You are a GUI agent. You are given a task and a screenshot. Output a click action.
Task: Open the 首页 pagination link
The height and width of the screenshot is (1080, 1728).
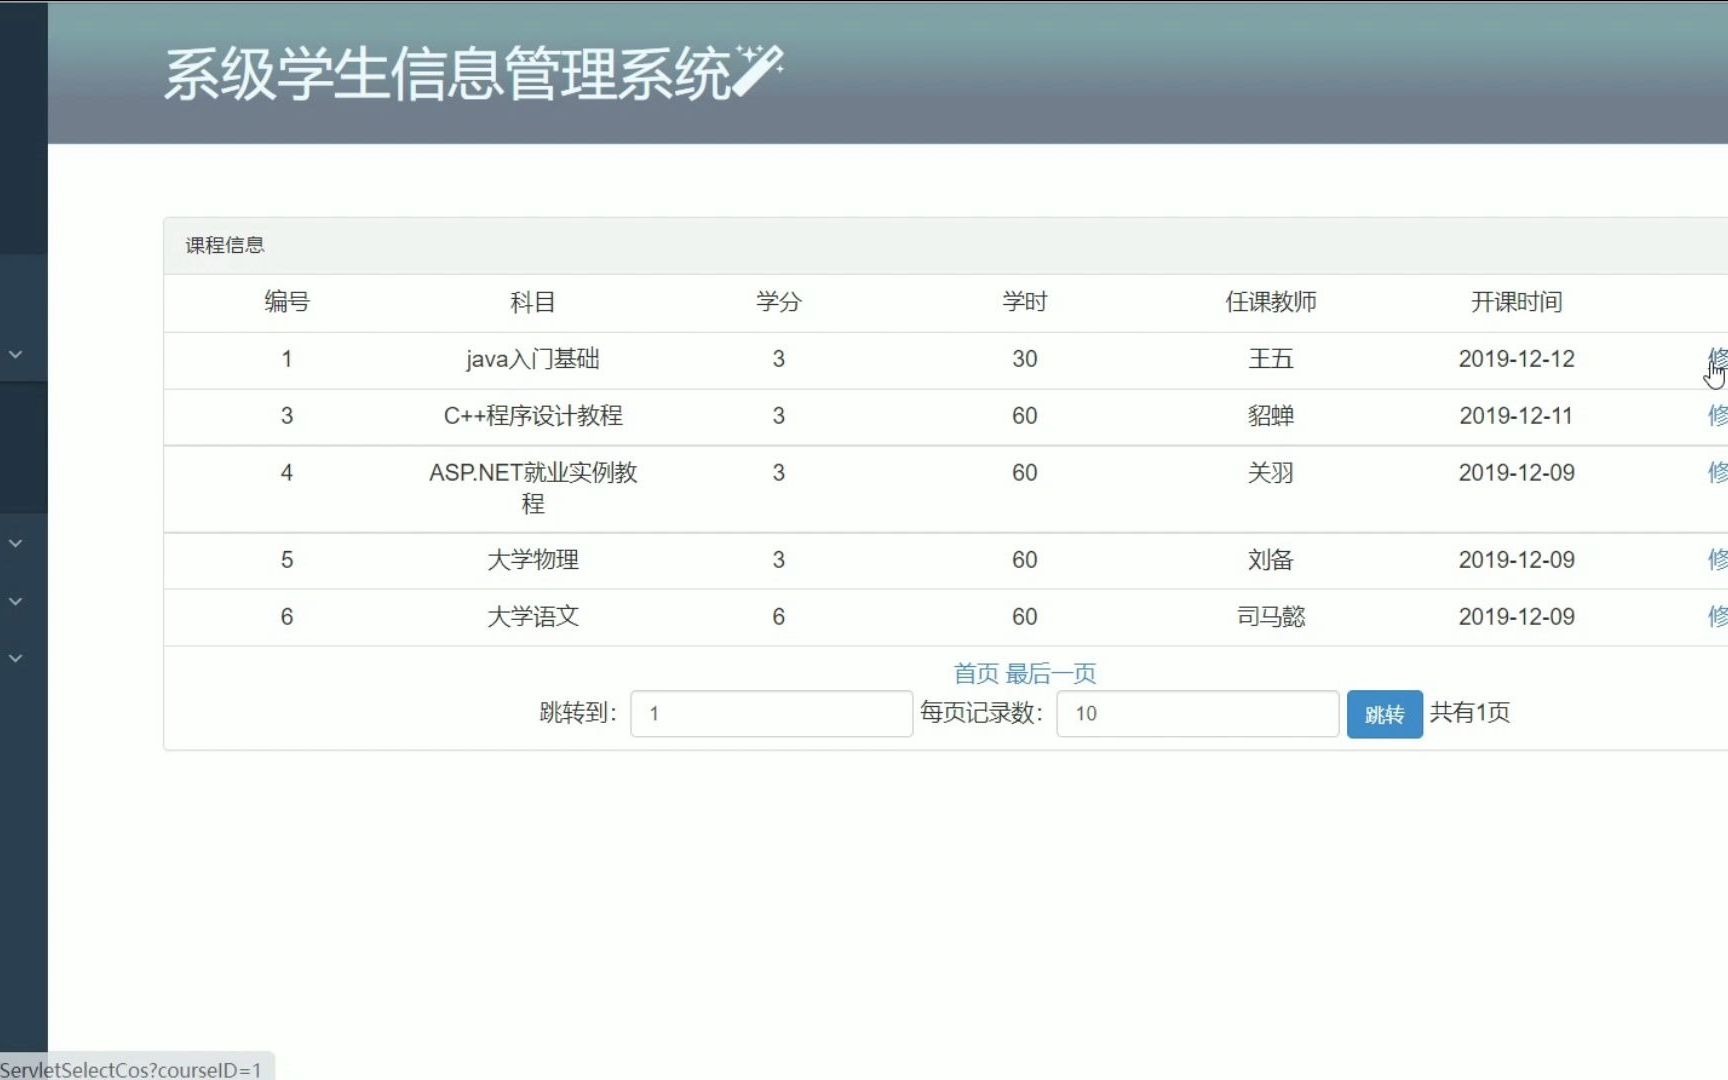[976, 673]
